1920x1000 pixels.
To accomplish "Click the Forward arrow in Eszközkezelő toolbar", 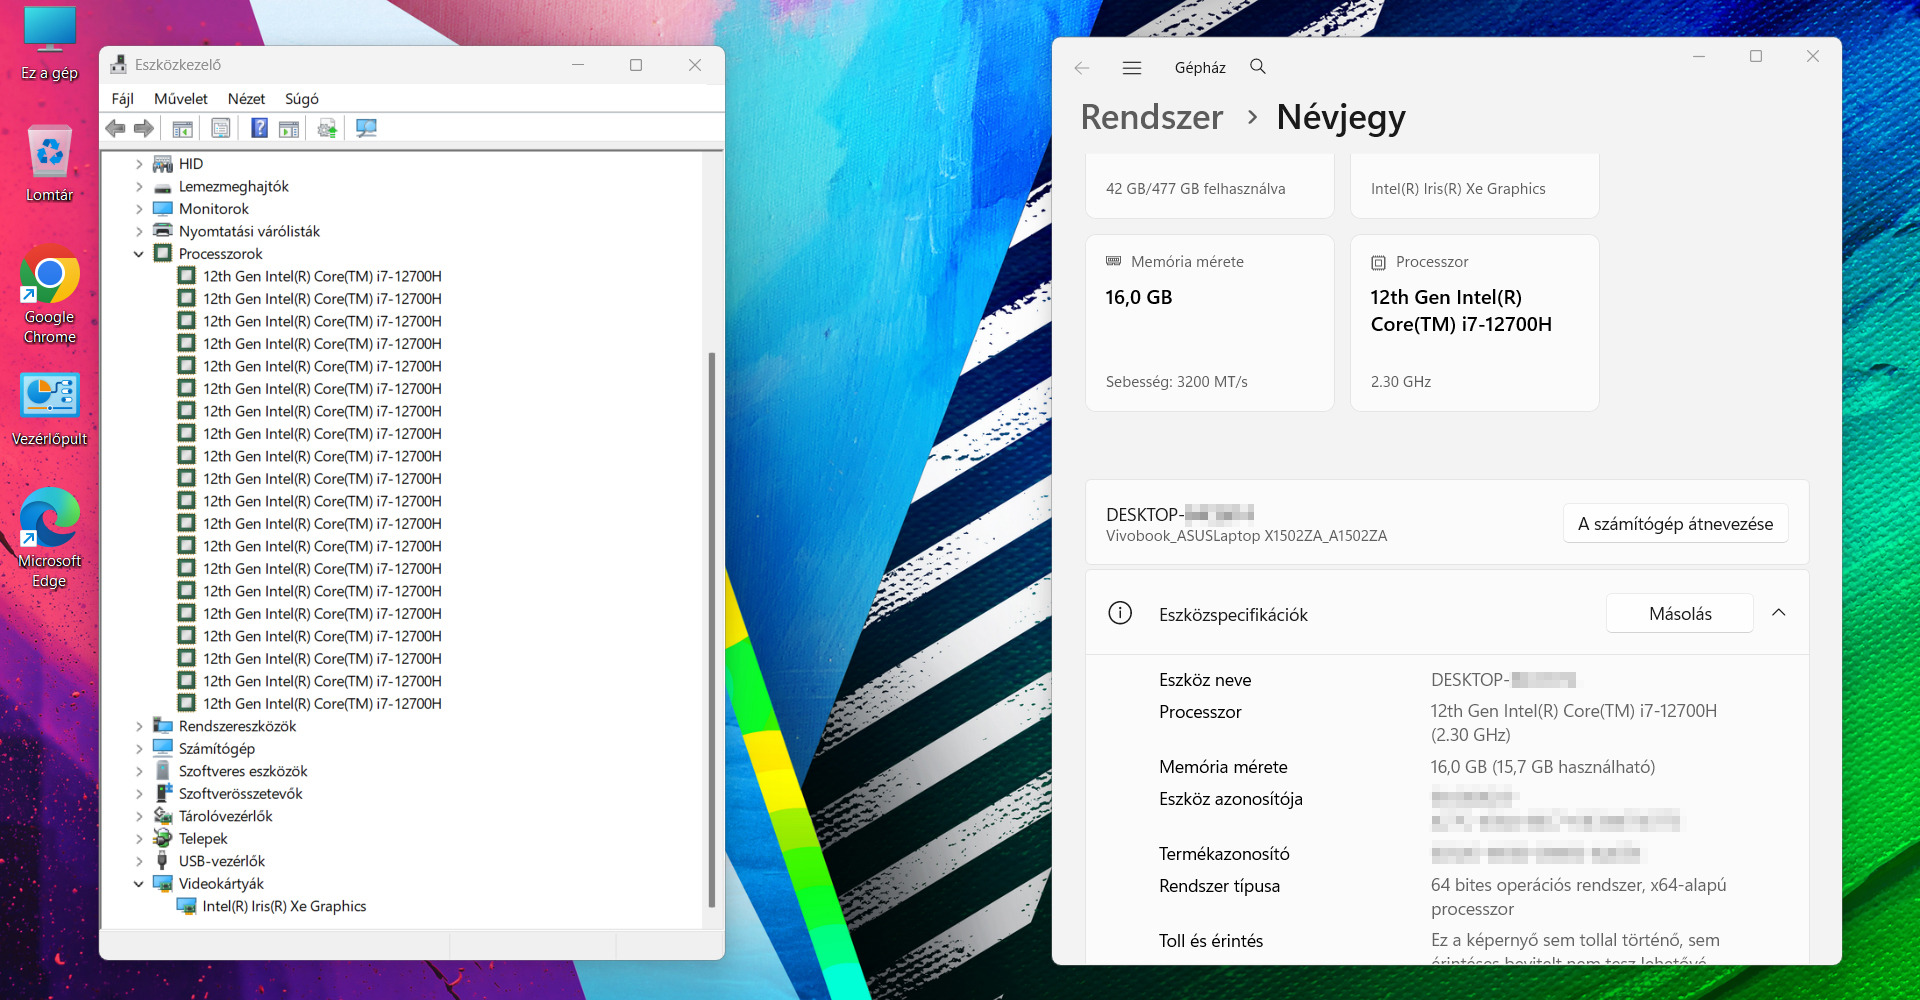I will 144,128.
